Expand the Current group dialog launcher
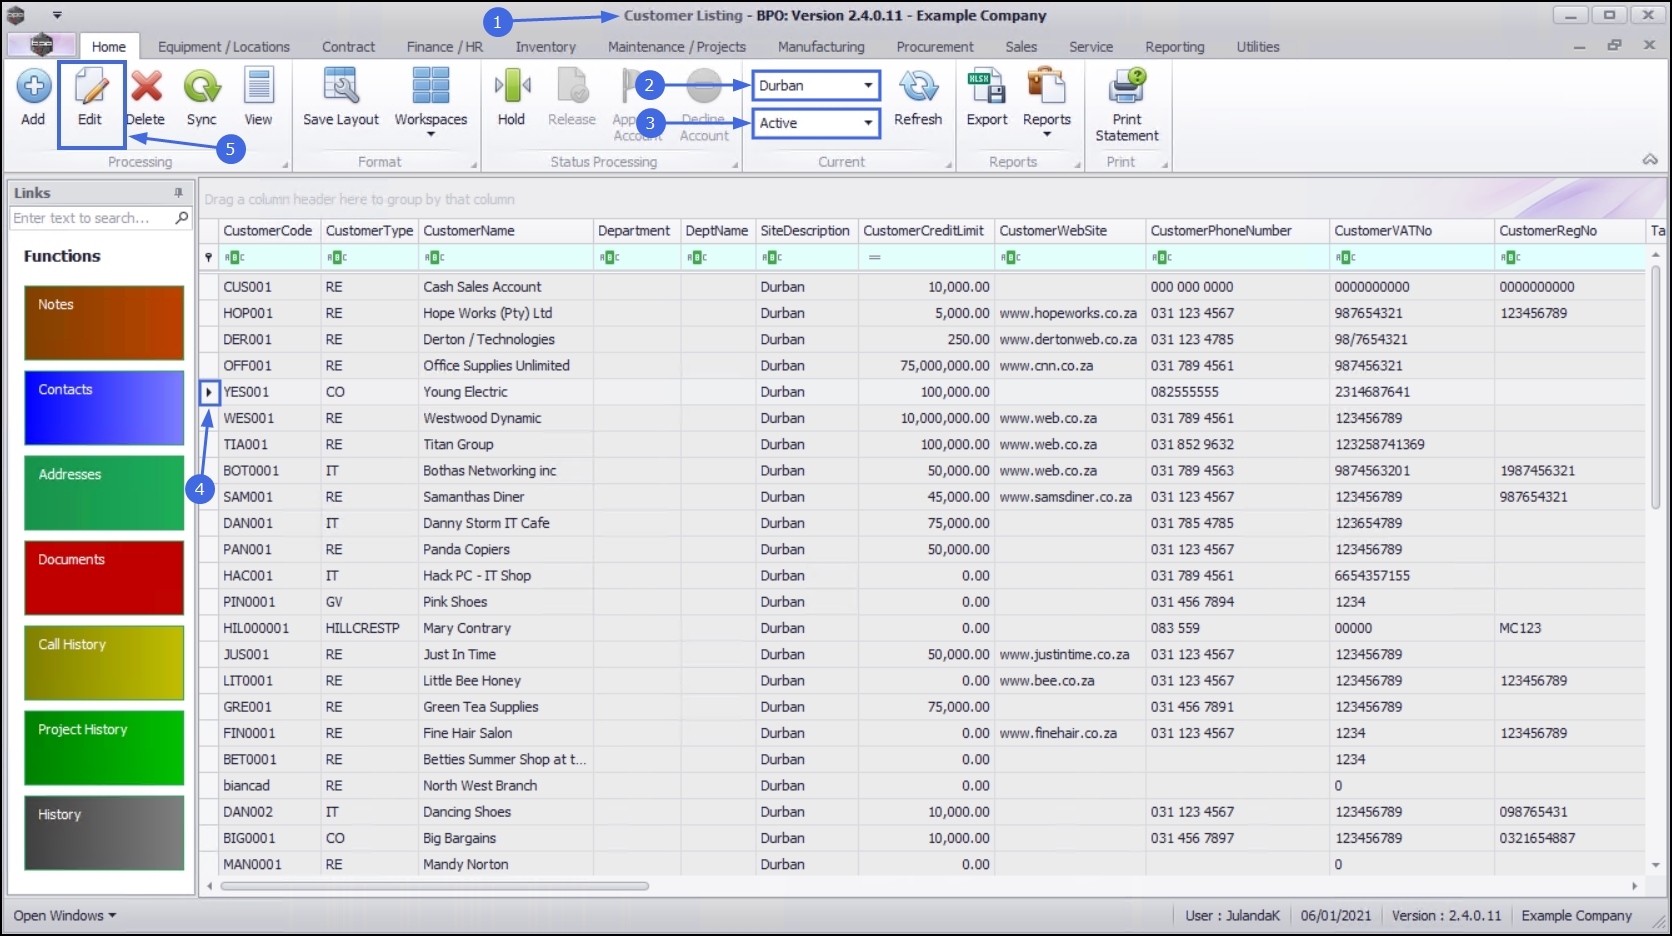Viewport: 1672px width, 936px height. coord(949,165)
